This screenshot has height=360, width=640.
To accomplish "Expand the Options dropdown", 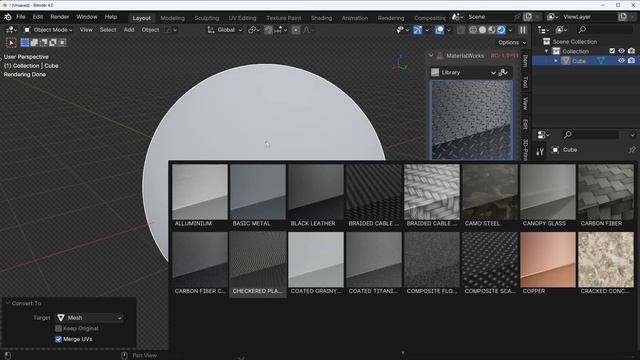I will point(512,42).
